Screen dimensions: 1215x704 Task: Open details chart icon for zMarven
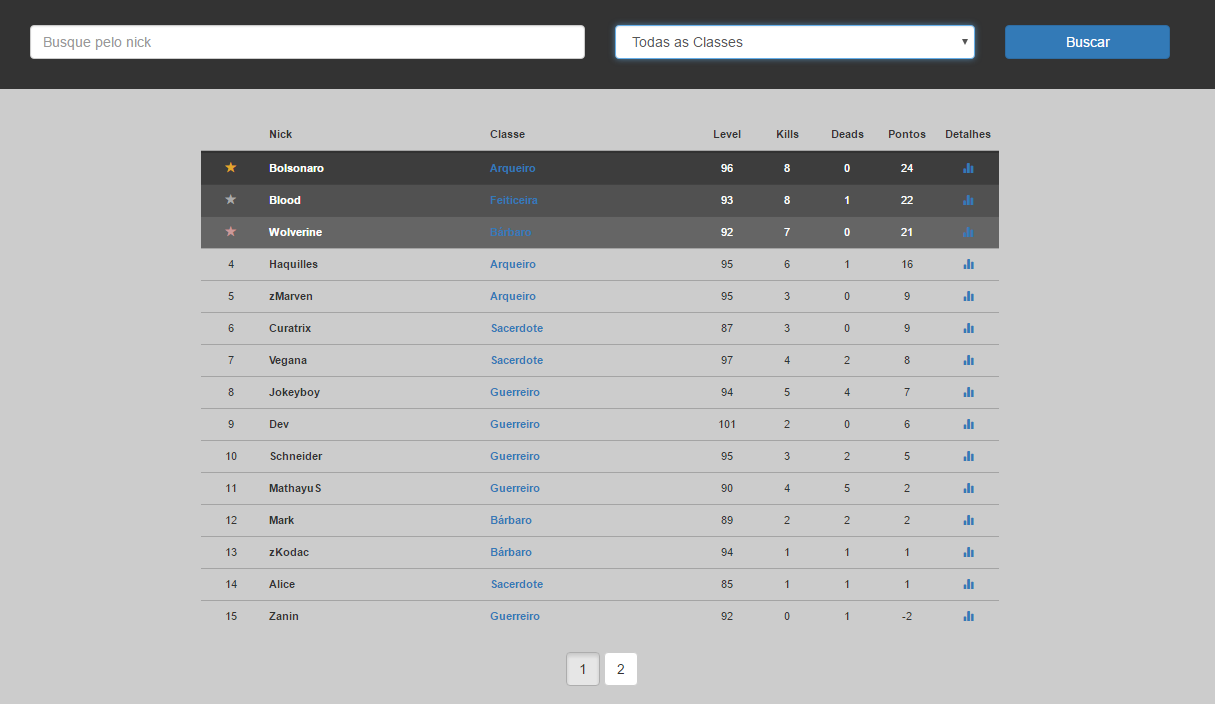tap(968, 296)
